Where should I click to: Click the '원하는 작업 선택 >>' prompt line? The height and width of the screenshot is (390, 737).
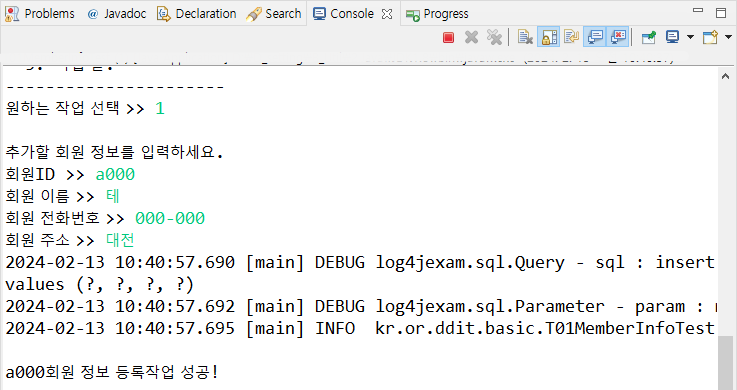(x=85, y=108)
